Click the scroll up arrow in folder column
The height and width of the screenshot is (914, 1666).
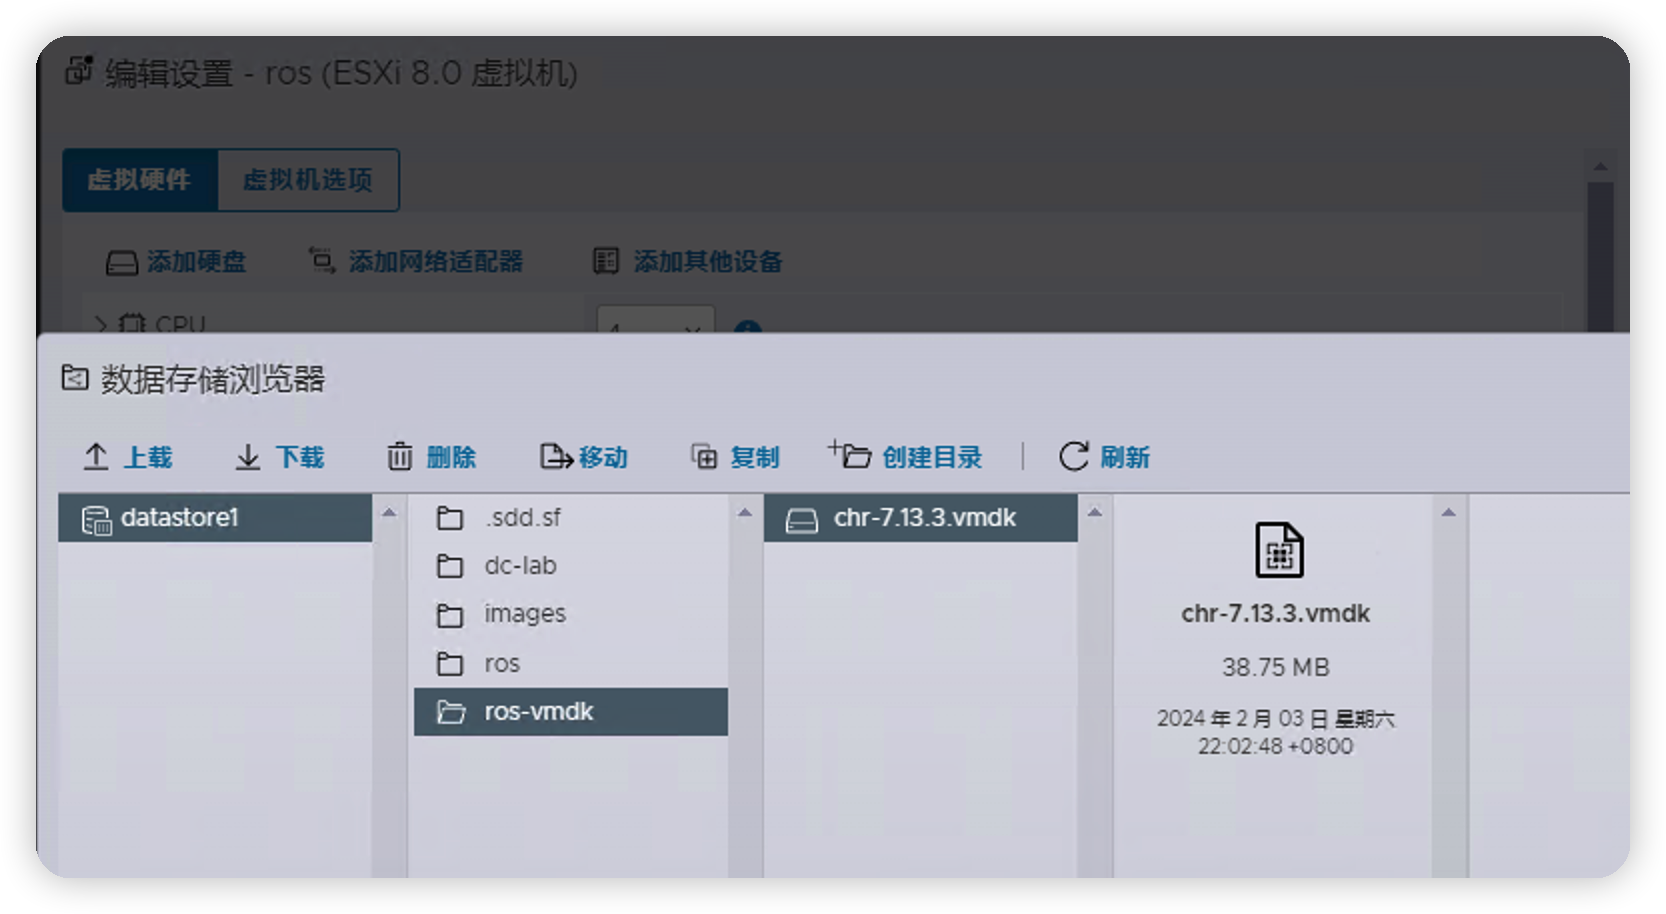745,513
